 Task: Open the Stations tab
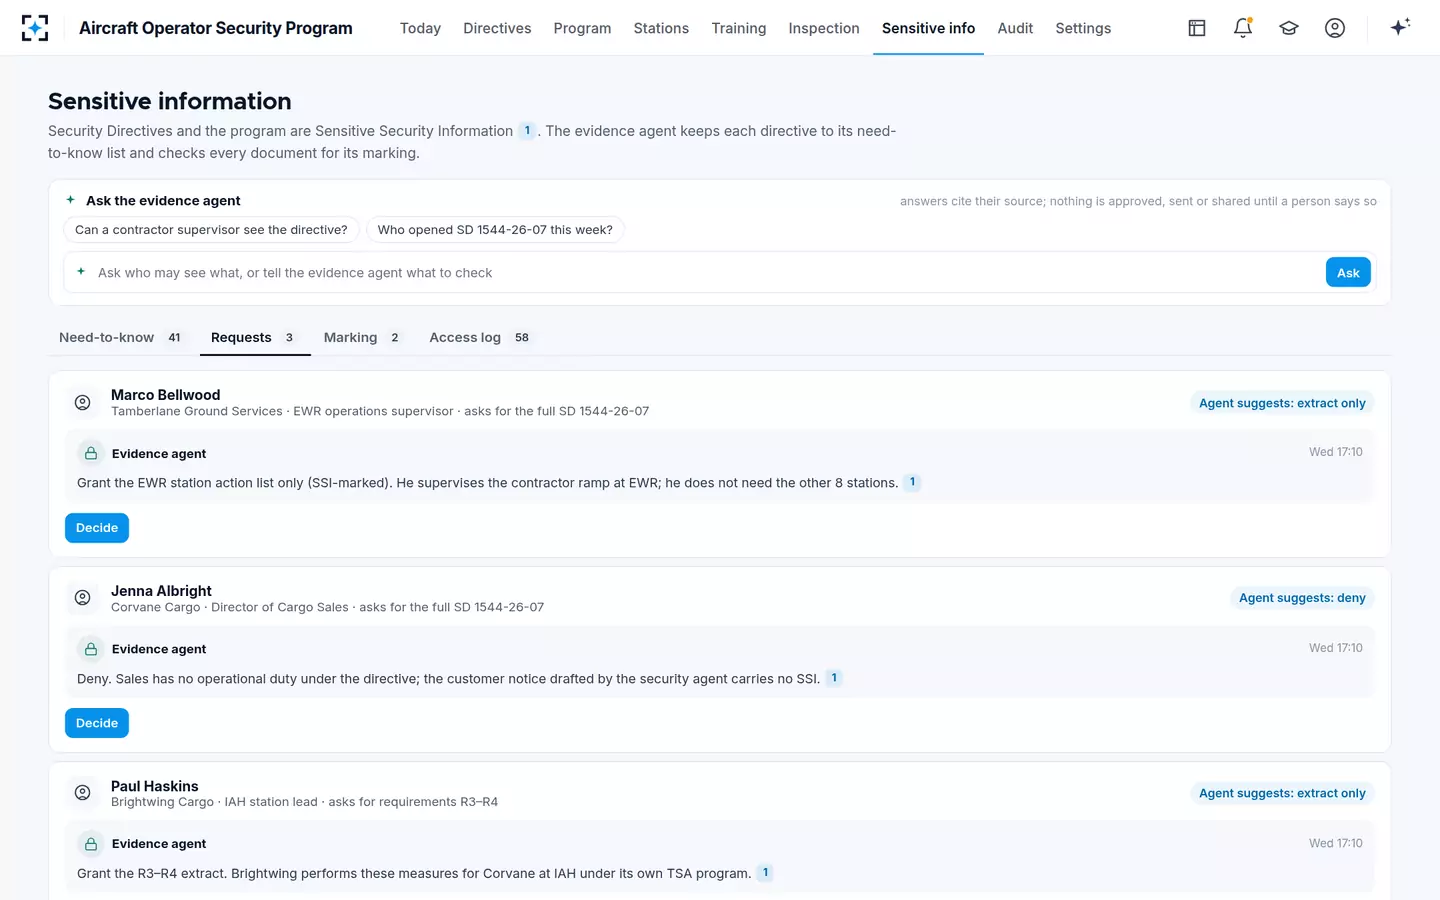coord(661,28)
